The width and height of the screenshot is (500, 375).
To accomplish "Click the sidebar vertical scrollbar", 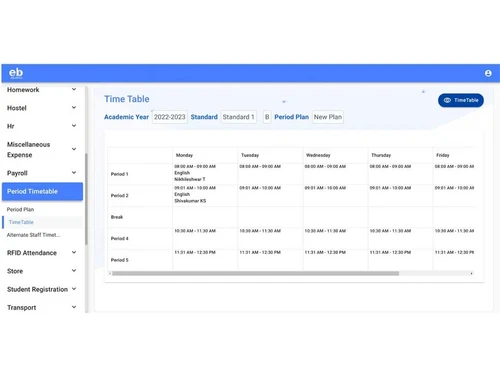I will pyautogui.click(x=86, y=199).
